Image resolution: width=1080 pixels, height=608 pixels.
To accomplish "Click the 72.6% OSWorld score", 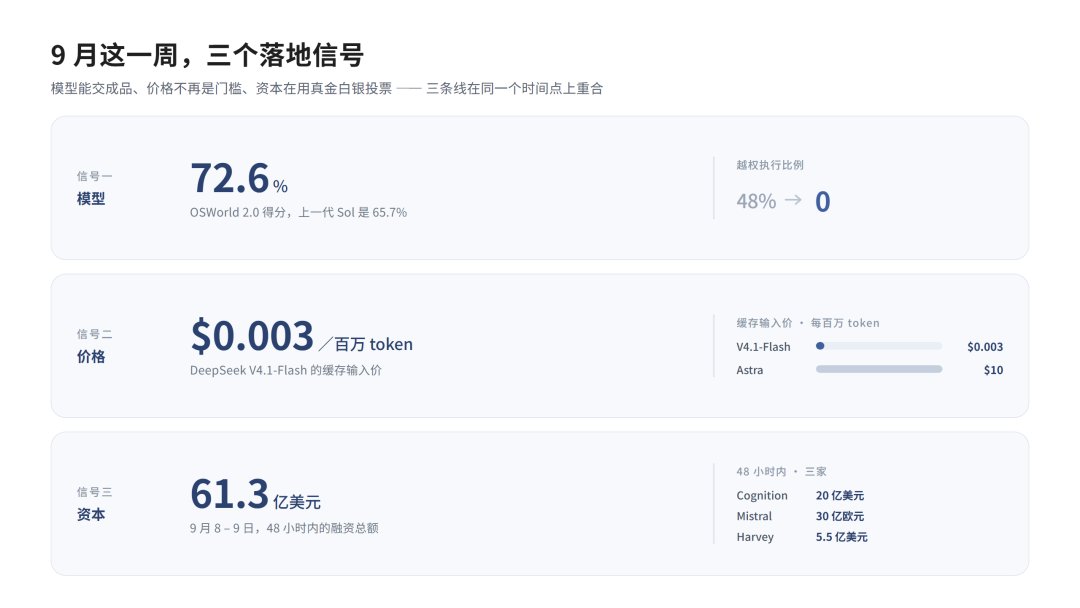I will pos(239,178).
